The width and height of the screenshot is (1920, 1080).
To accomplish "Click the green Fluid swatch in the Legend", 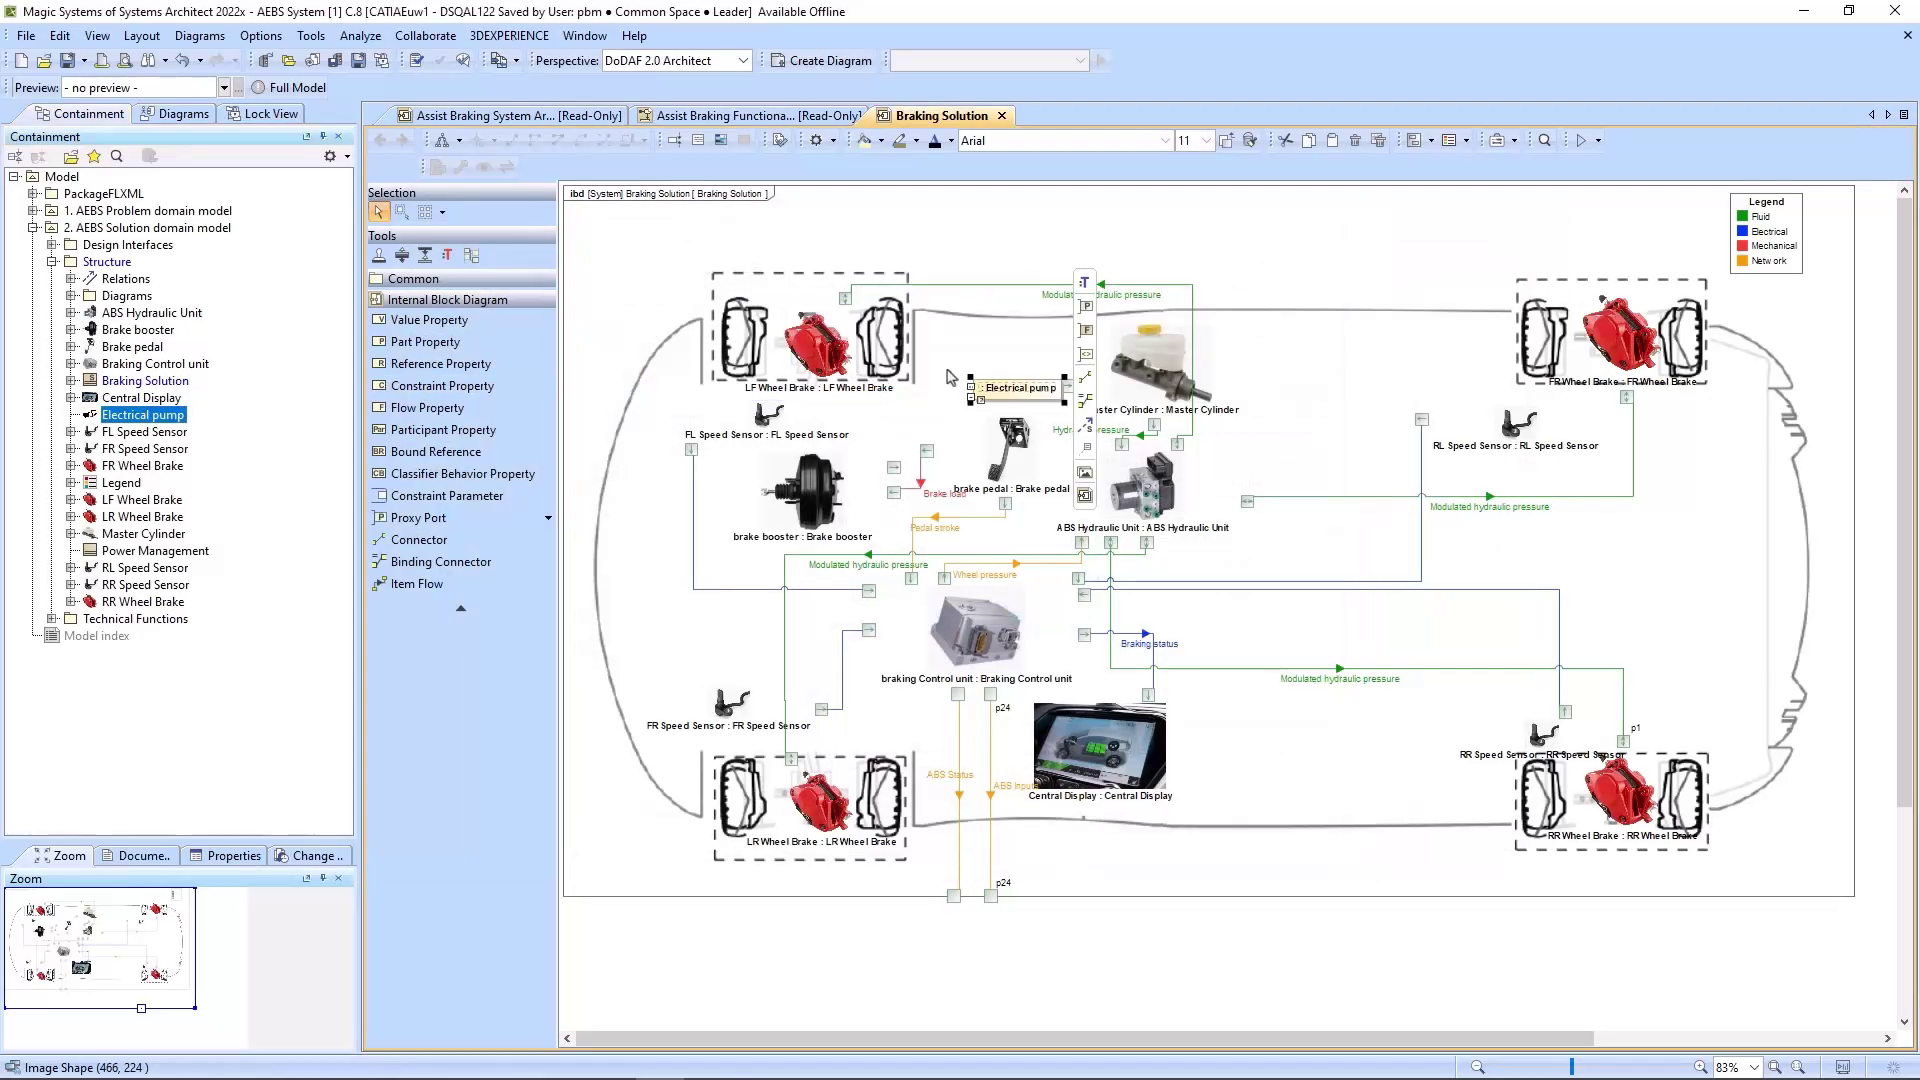I will tap(1742, 216).
